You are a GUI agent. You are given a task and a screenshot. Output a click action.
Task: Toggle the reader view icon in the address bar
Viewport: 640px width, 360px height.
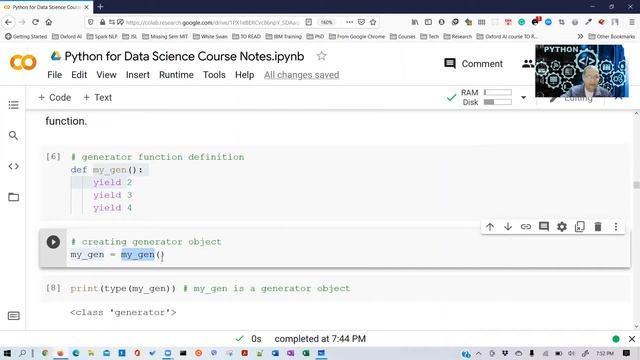pos(309,22)
